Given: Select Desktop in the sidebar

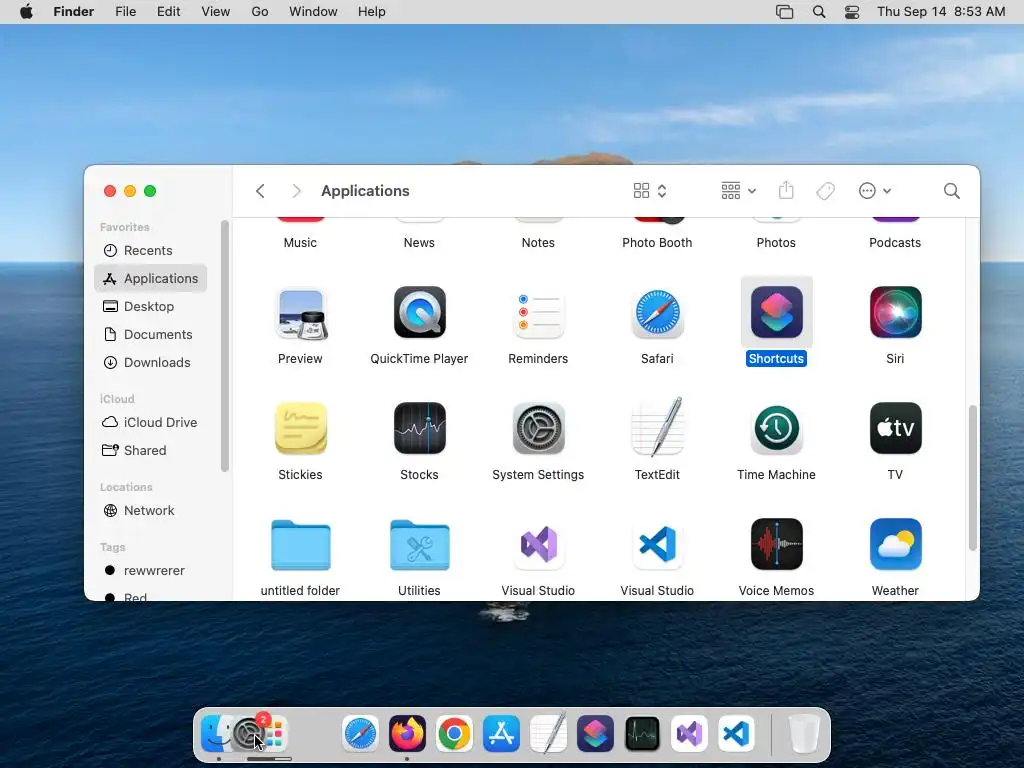Looking at the screenshot, I should (150, 306).
